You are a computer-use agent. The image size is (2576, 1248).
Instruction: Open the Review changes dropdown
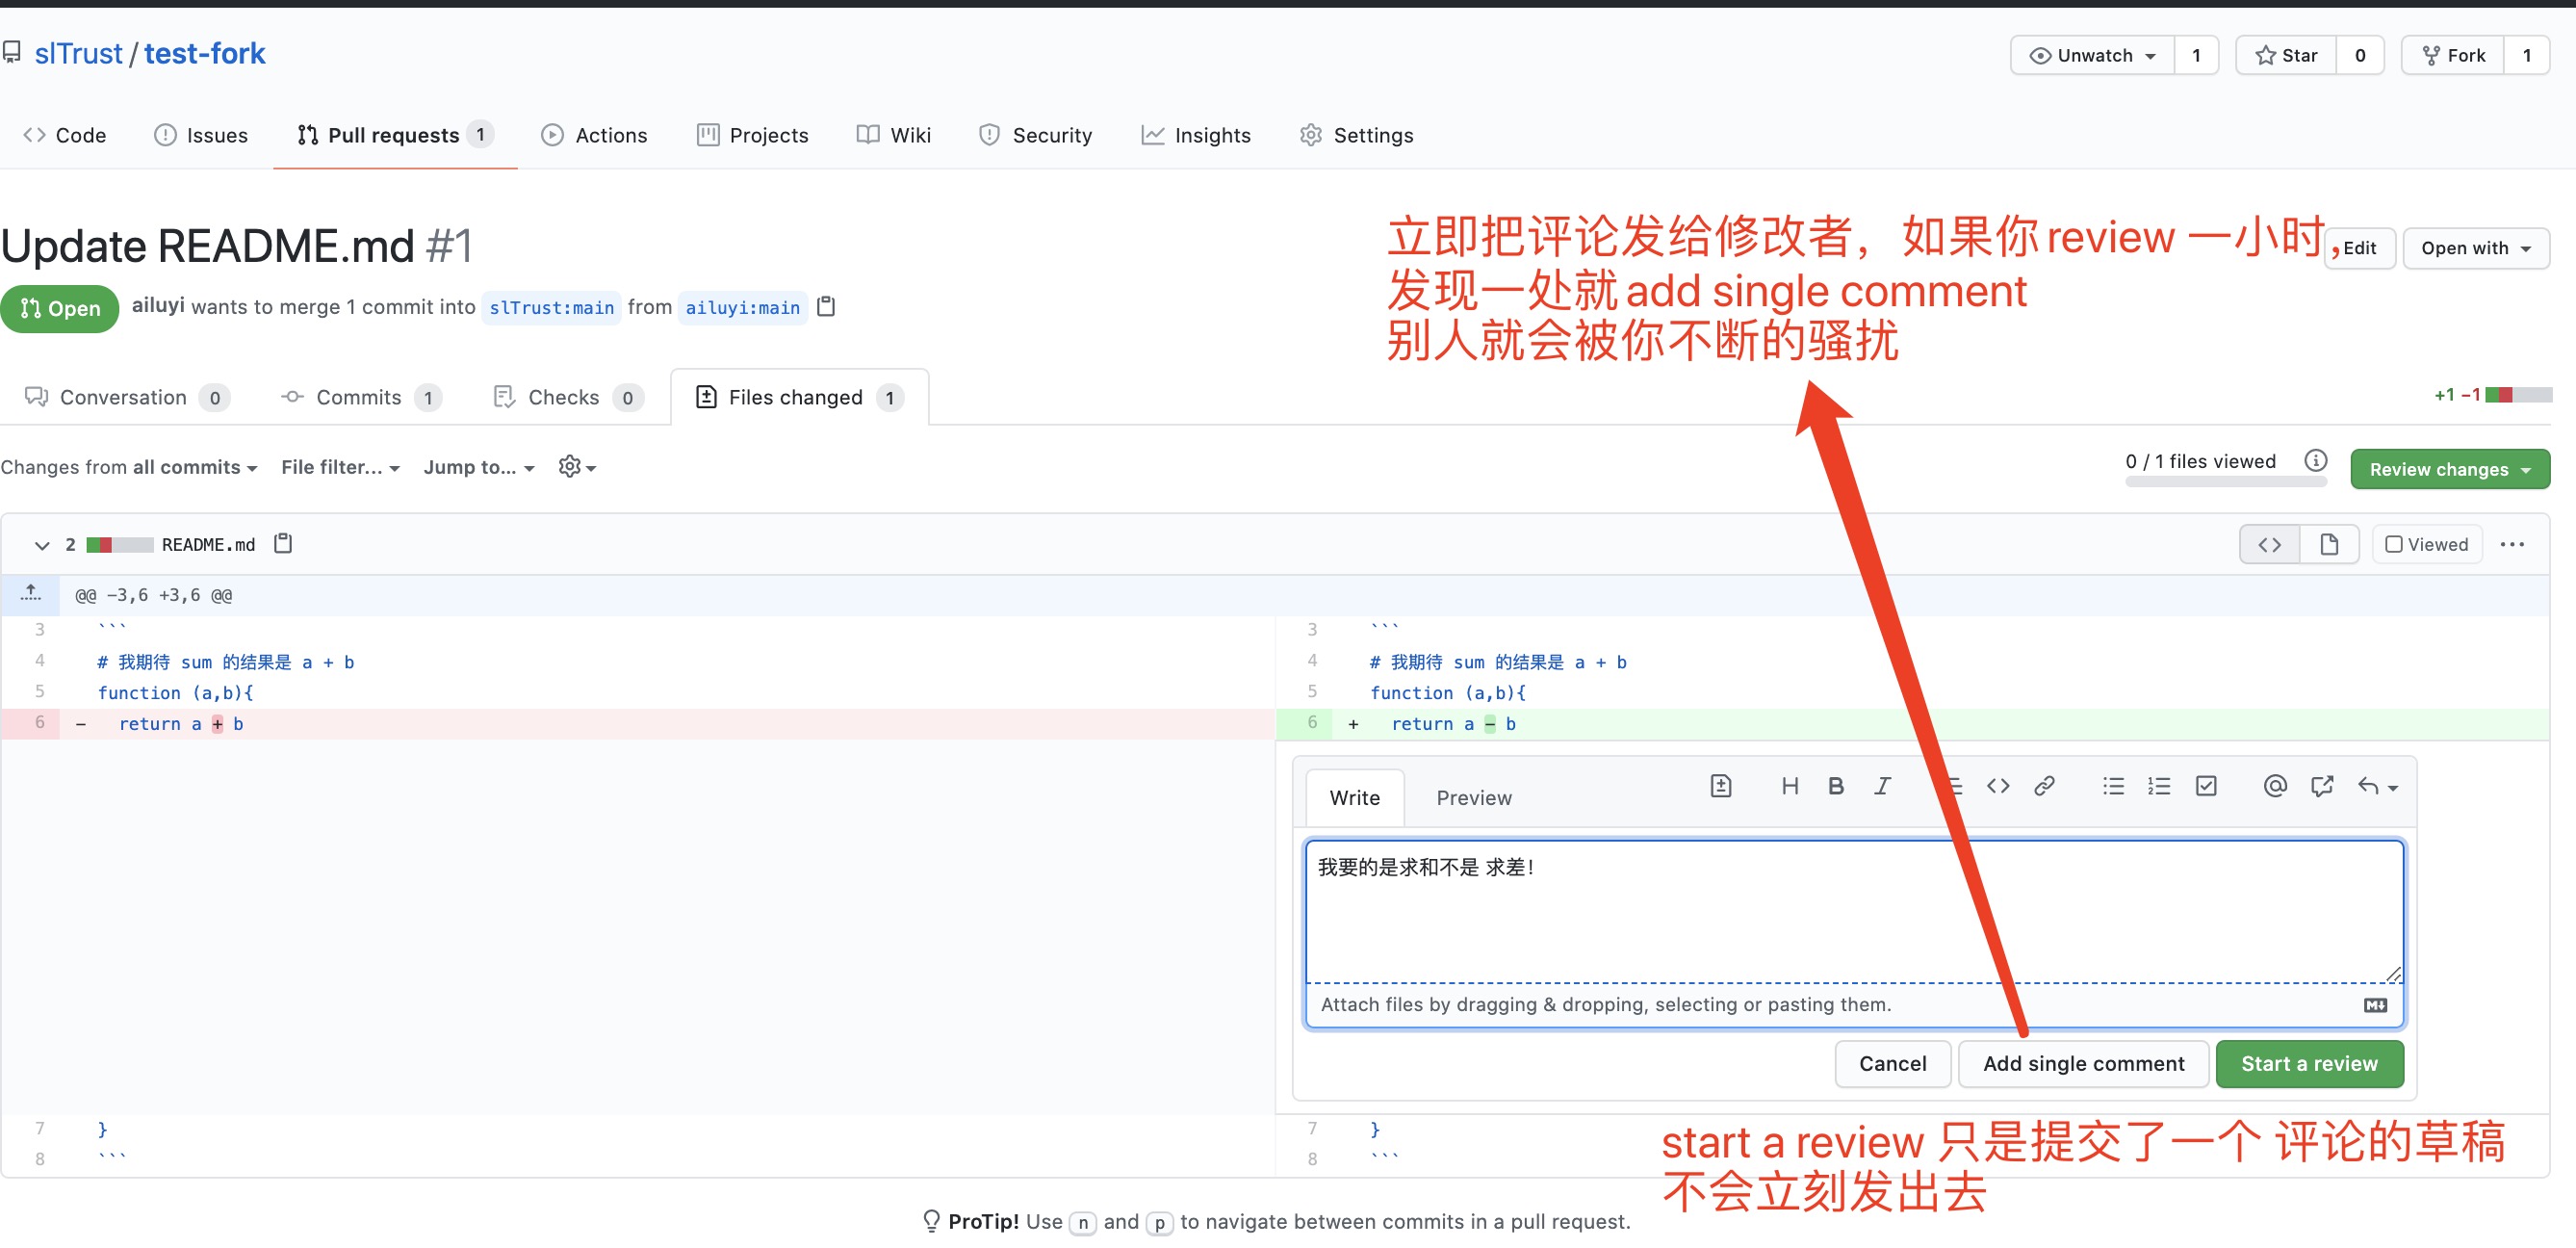(x=2449, y=469)
